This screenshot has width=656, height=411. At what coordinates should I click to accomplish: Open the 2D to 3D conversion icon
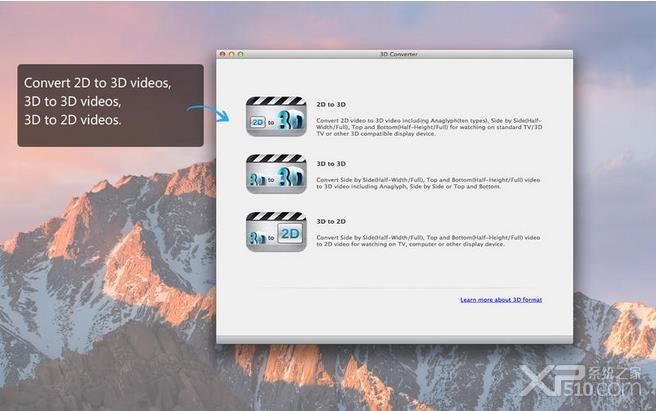coord(276,116)
